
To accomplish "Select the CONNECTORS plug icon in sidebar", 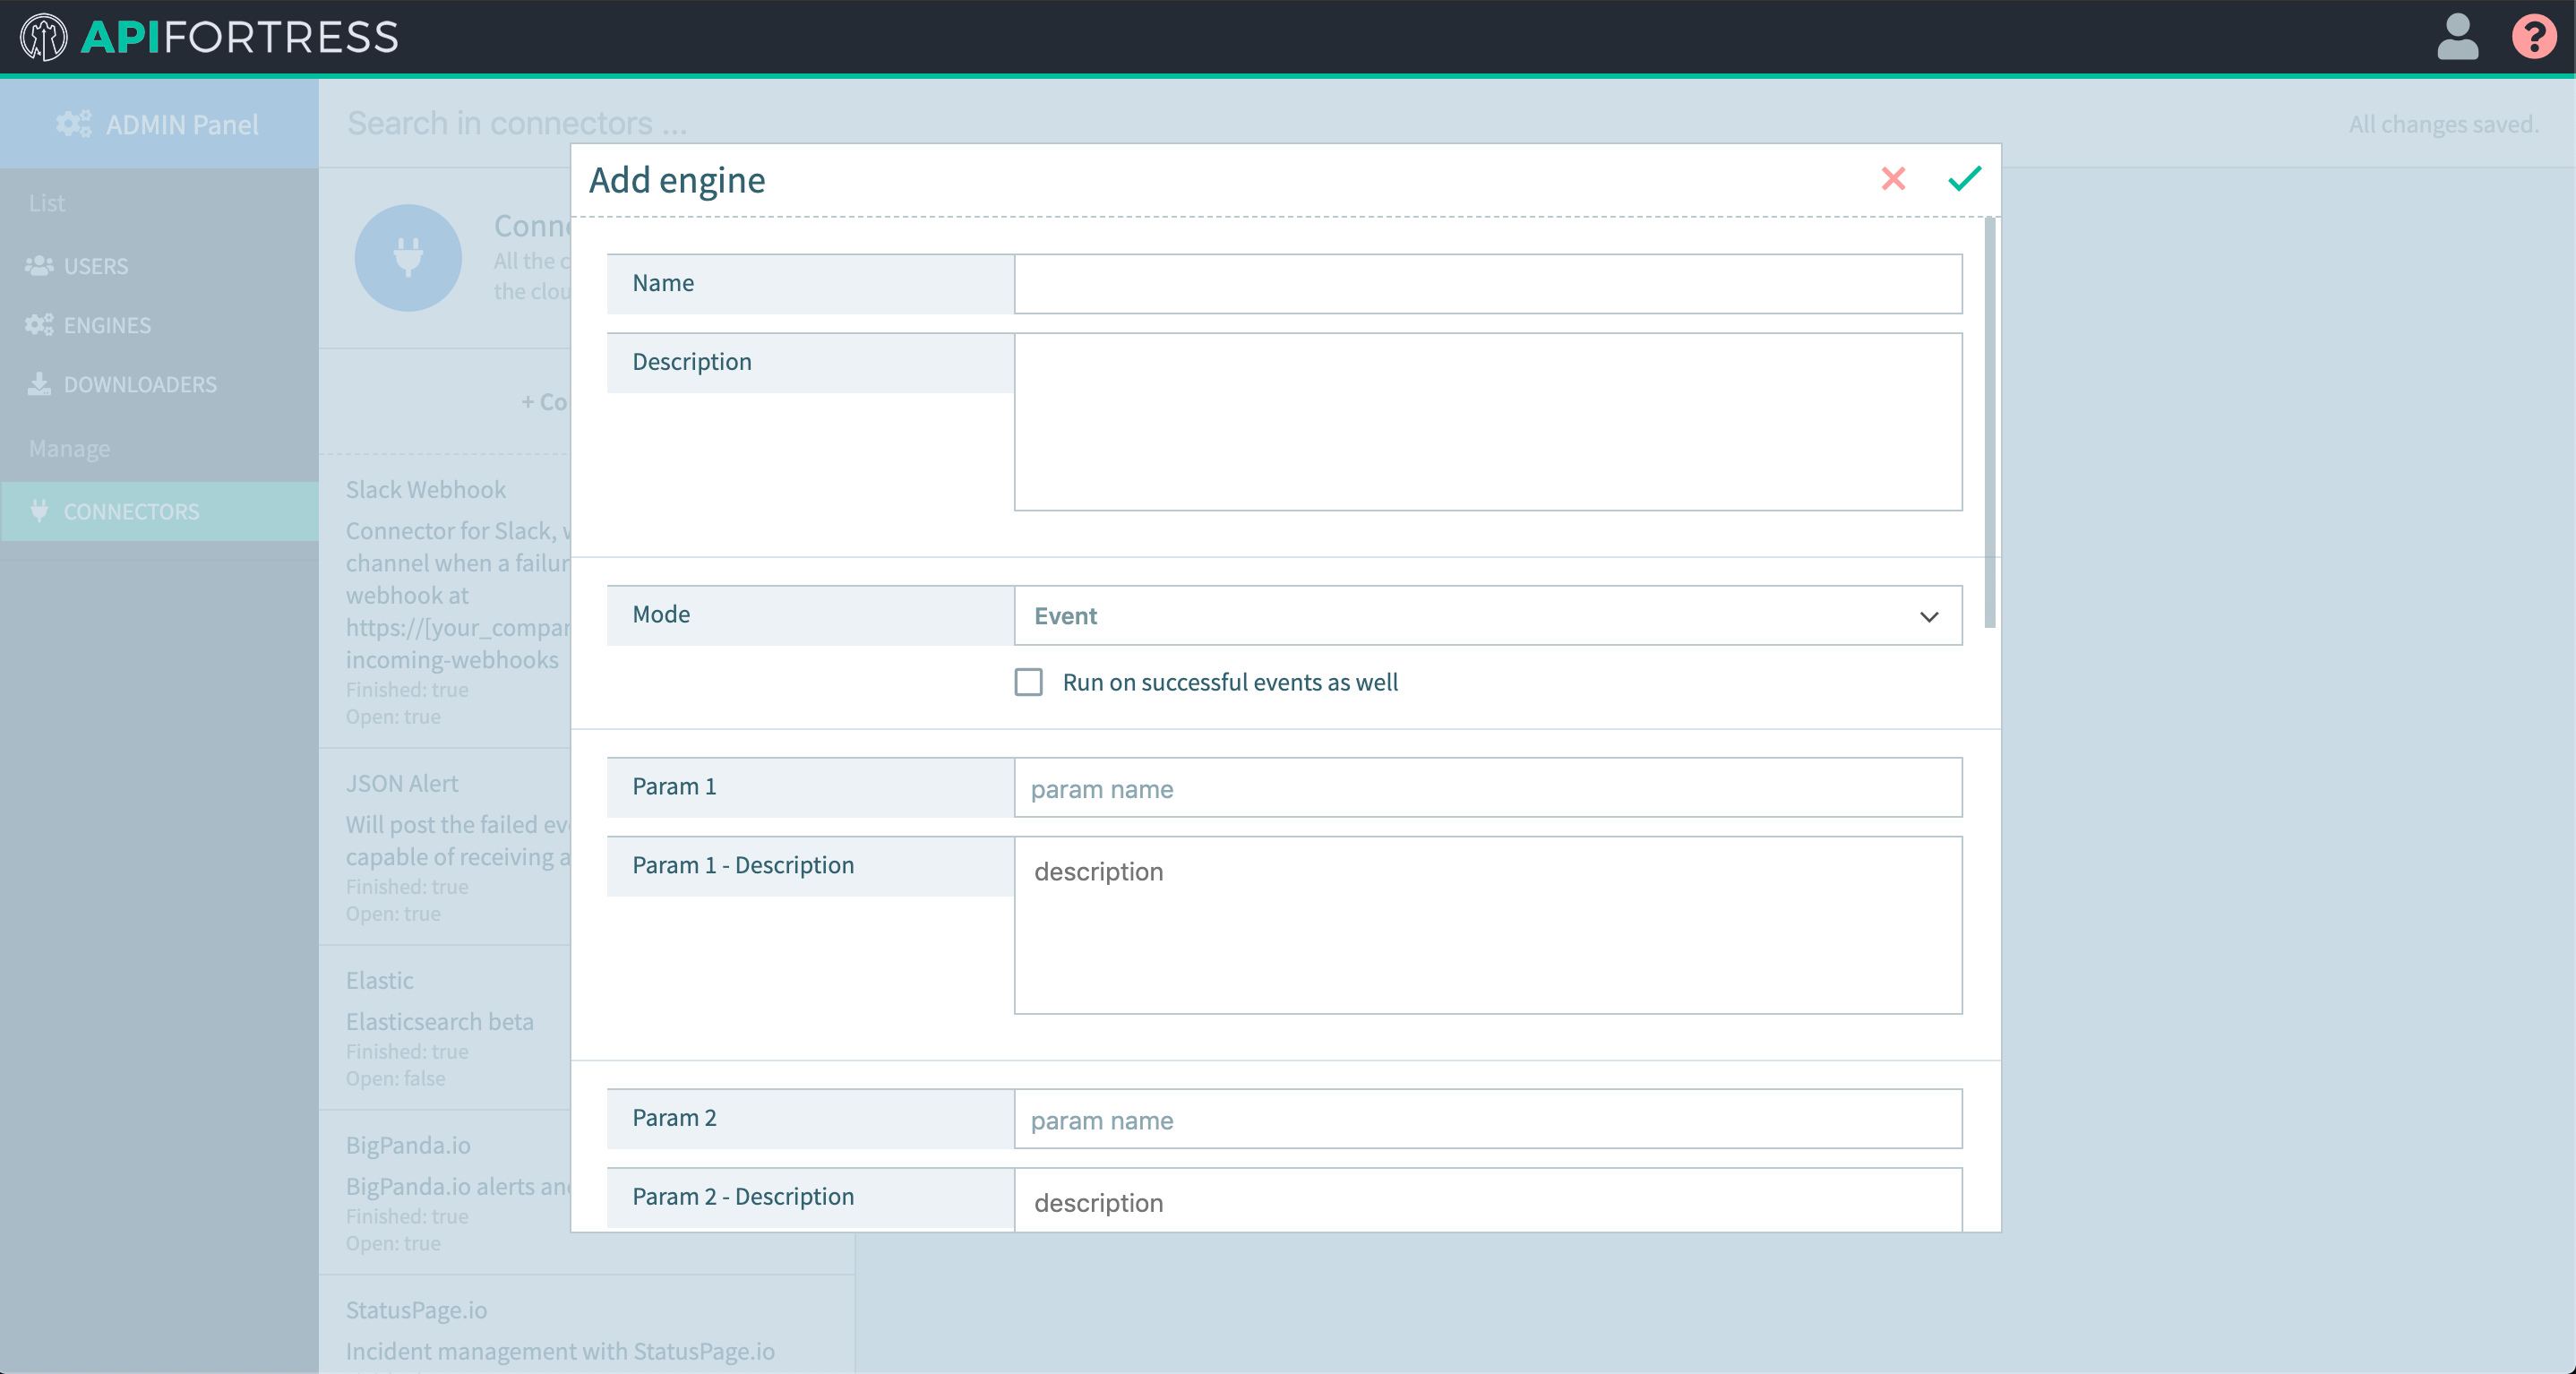I will (x=38, y=511).
